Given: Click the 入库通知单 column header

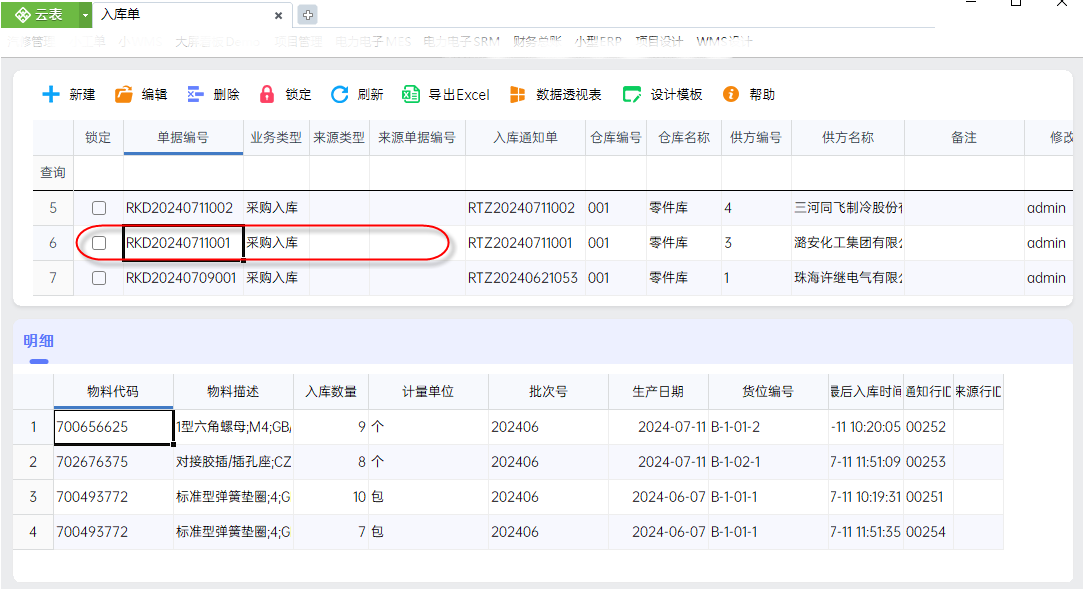Looking at the screenshot, I should (x=525, y=137).
